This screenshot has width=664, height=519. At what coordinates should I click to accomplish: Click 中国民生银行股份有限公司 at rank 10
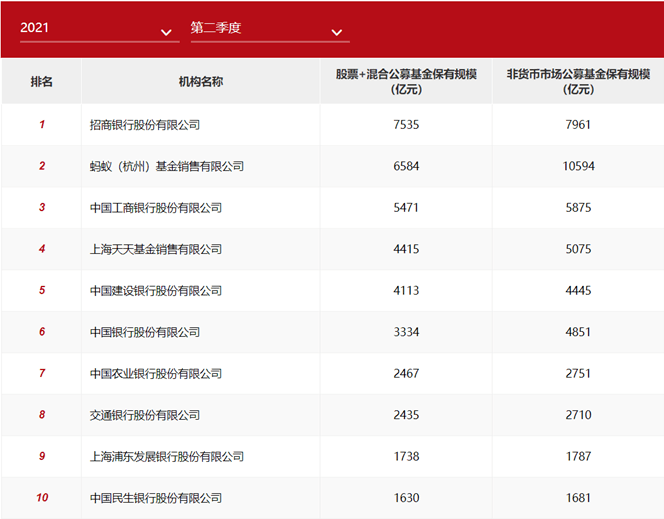[x=156, y=498]
